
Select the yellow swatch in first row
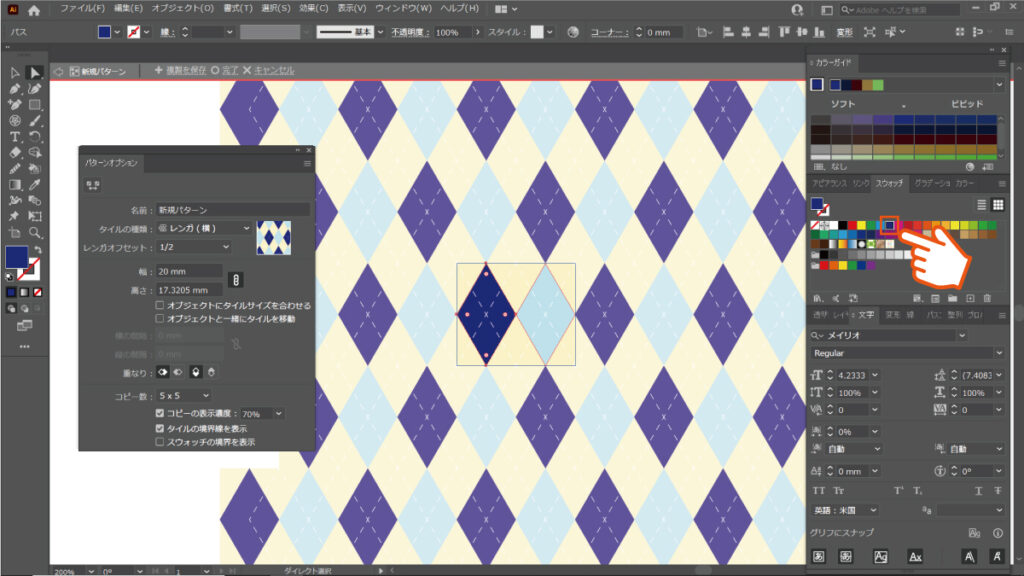[x=861, y=225]
